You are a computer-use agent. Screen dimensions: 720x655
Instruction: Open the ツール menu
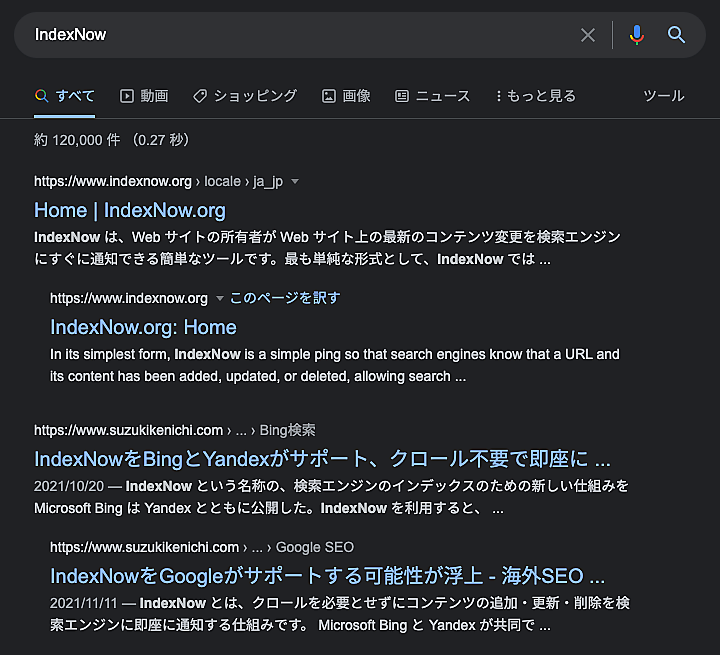[x=663, y=96]
